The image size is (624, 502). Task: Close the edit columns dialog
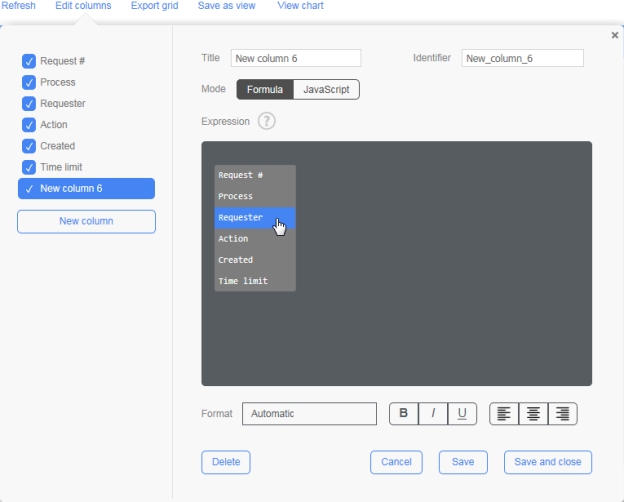[614, 36]
